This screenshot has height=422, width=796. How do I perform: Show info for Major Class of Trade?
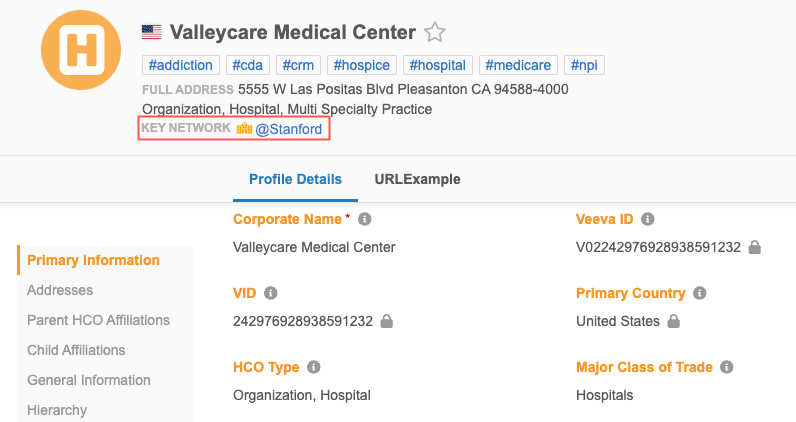coord(727,368)
